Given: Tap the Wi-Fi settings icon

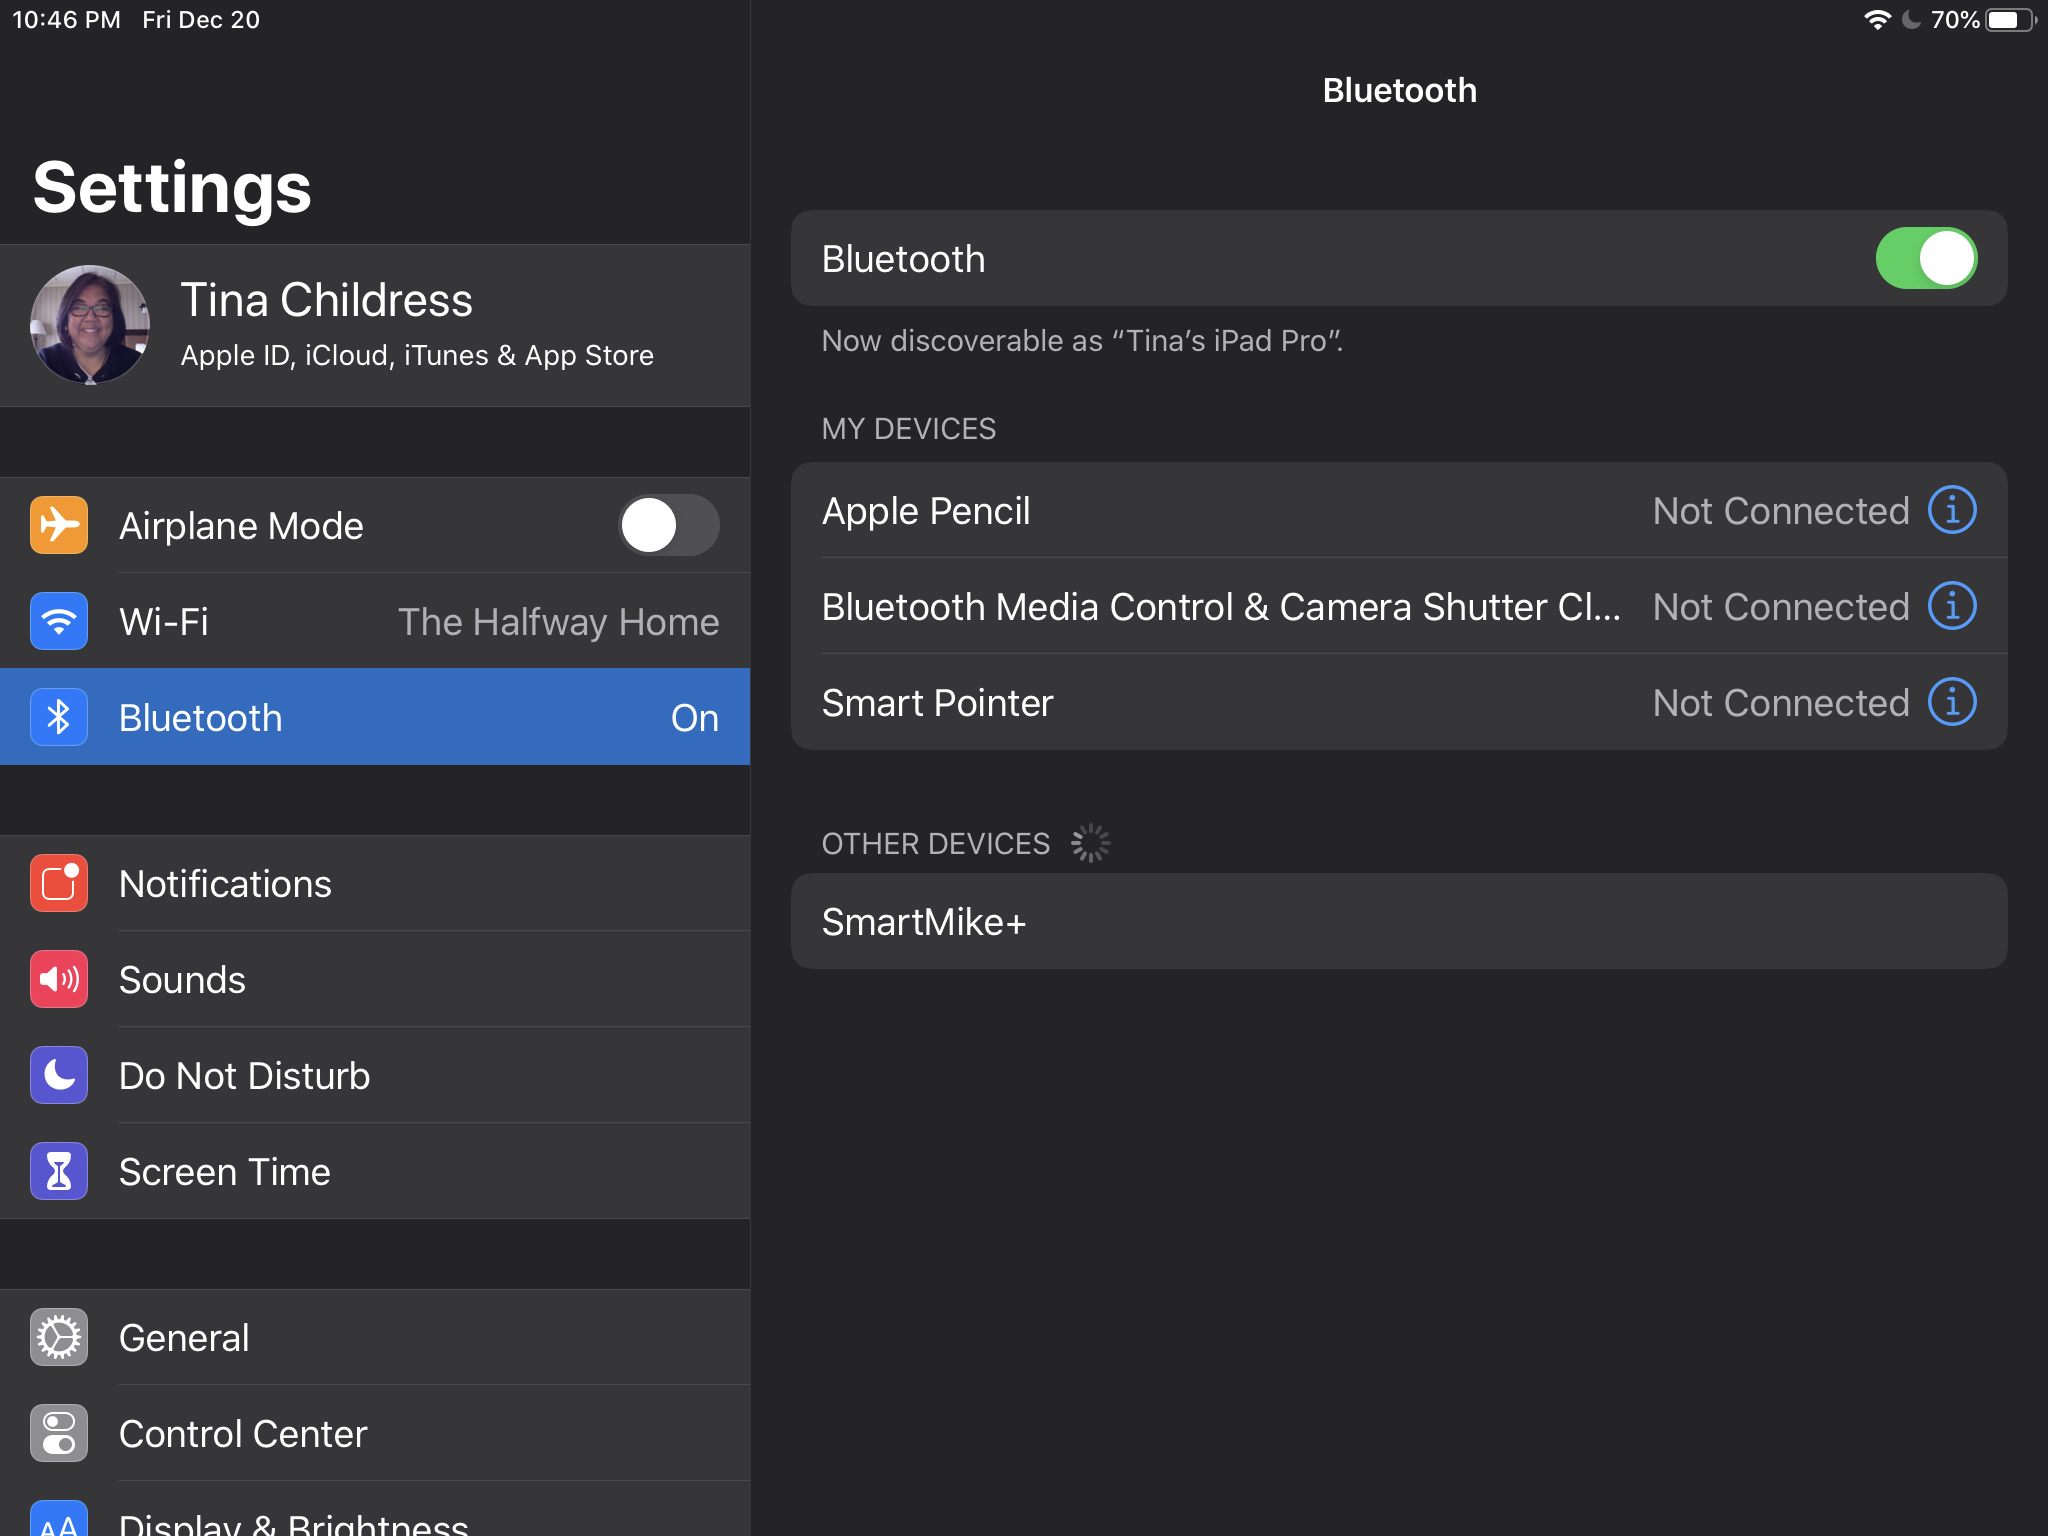Looking at the screenshot, I should coord(59,621).
